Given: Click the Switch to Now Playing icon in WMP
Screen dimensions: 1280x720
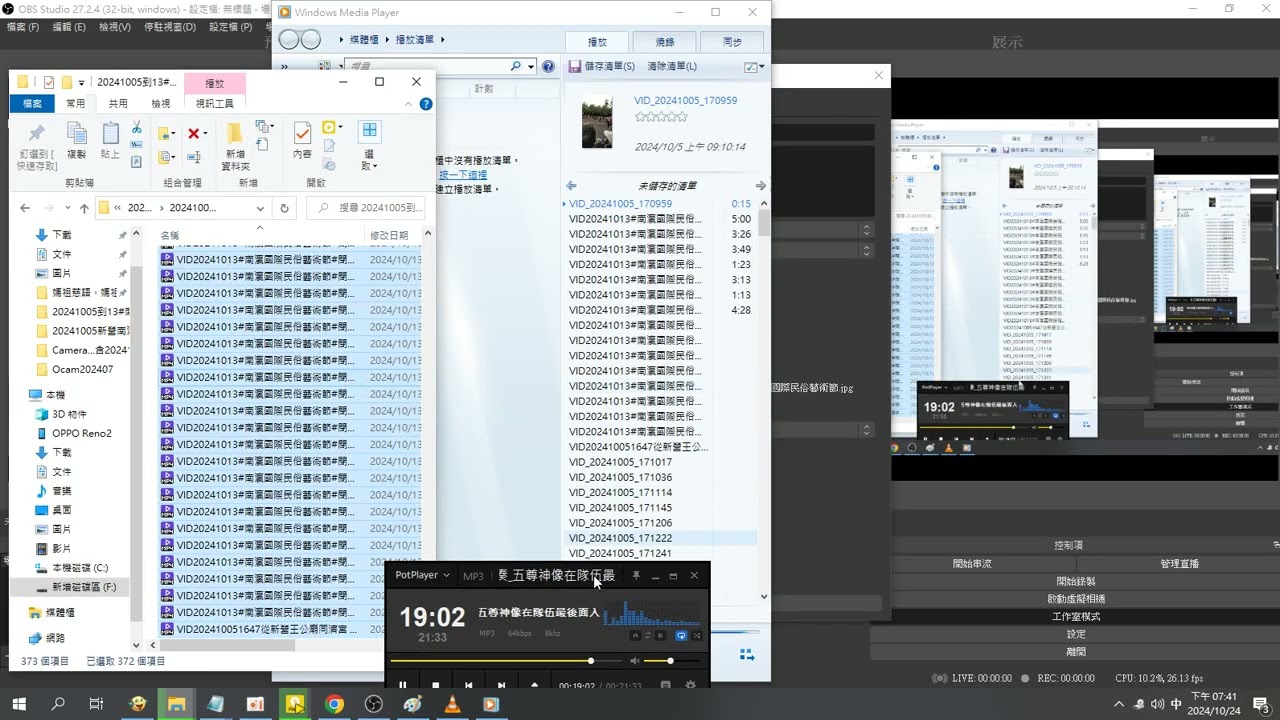Looking at the screenshot, I should 746,655.
